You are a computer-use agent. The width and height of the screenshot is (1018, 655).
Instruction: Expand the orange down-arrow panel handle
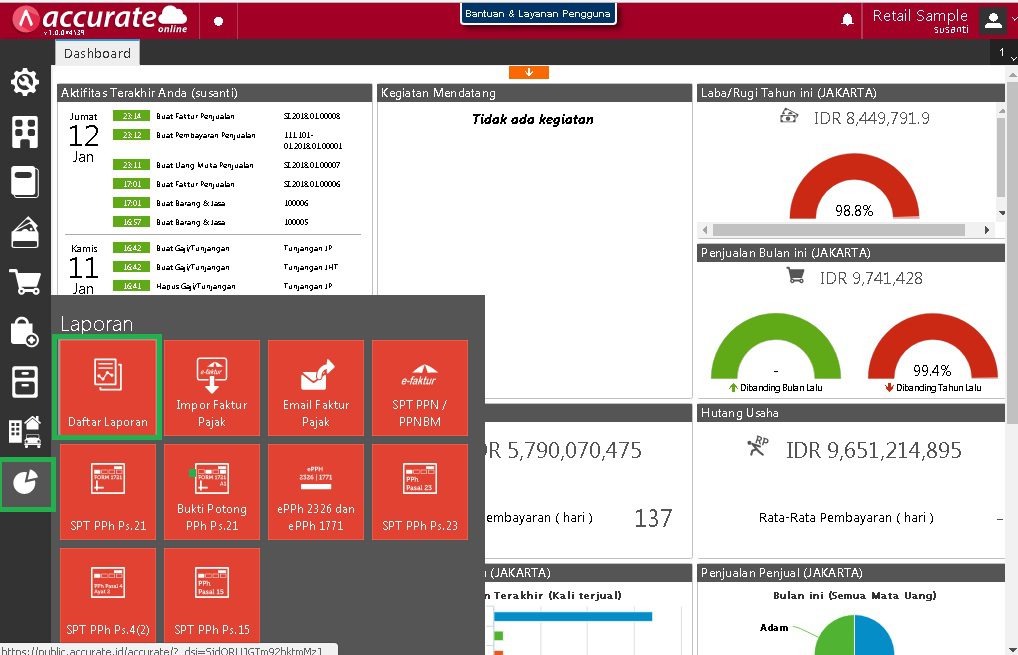click(529, 72)
